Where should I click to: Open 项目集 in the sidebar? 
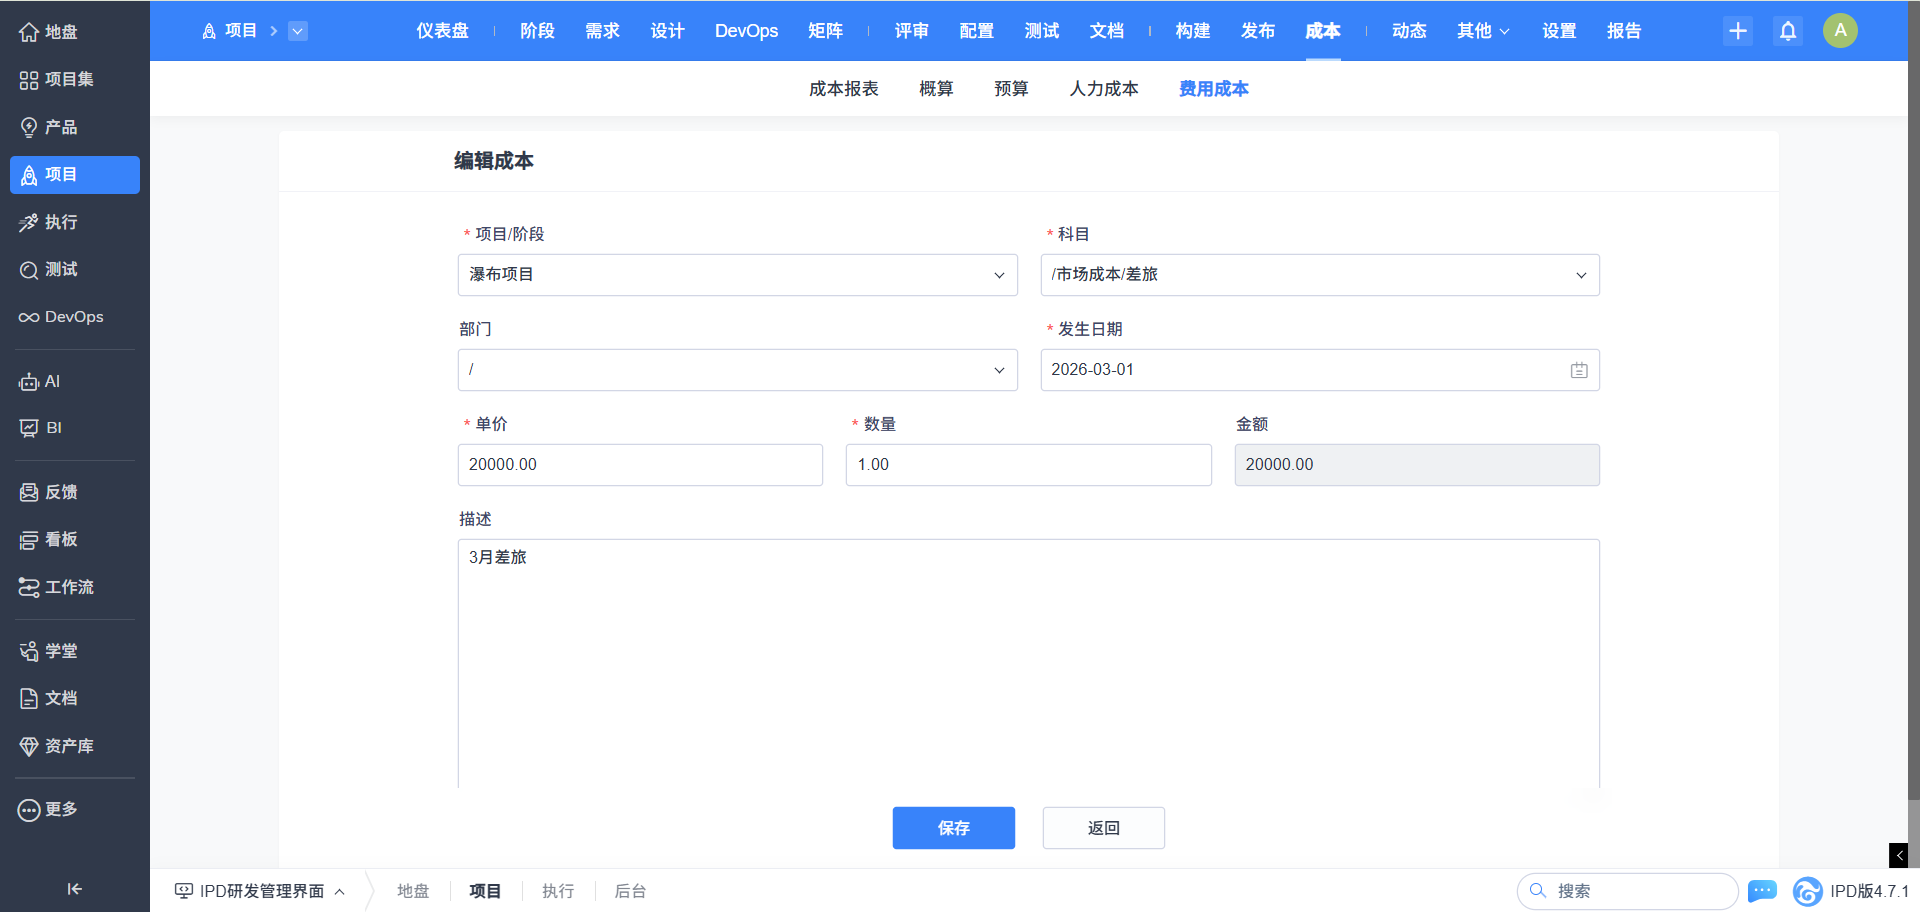pos(74,79)
